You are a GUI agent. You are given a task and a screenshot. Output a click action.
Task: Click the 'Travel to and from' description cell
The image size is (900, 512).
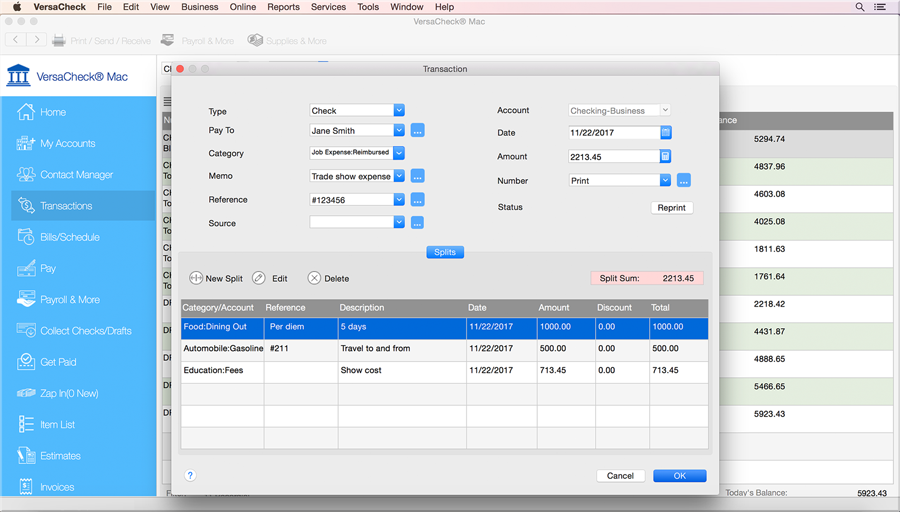click(402, 349)
